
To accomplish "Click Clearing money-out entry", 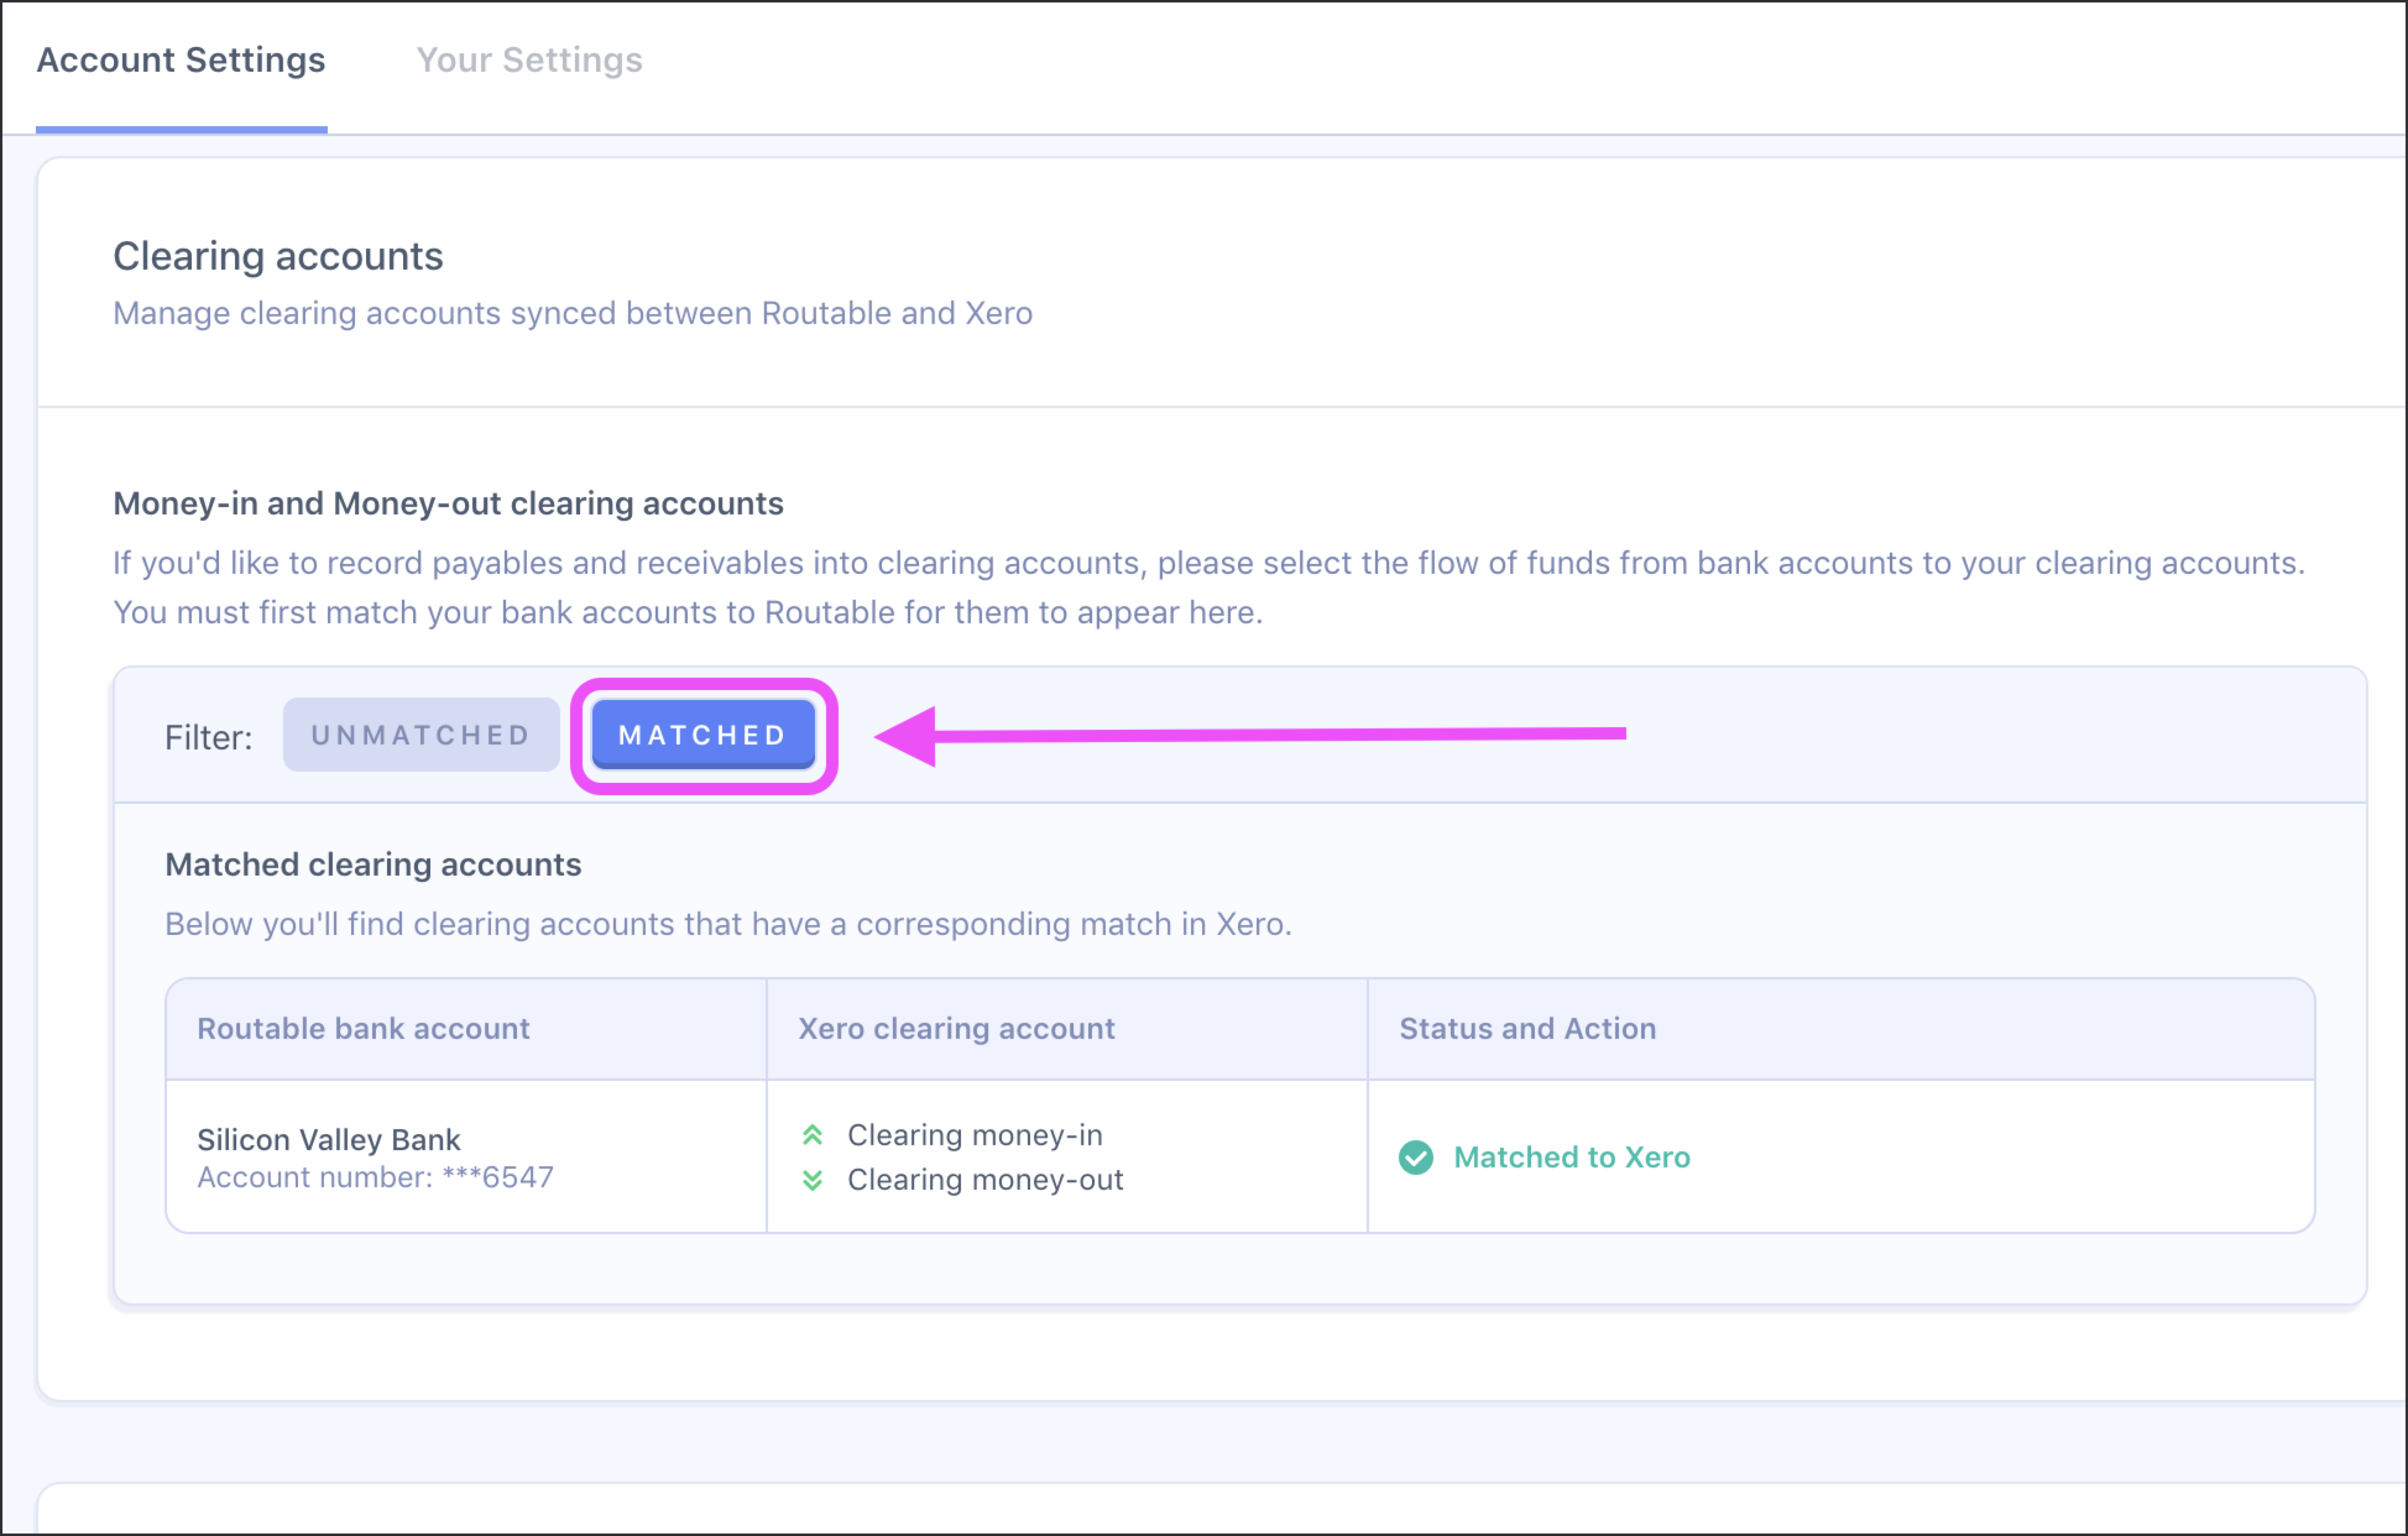I will point(985,1180).
